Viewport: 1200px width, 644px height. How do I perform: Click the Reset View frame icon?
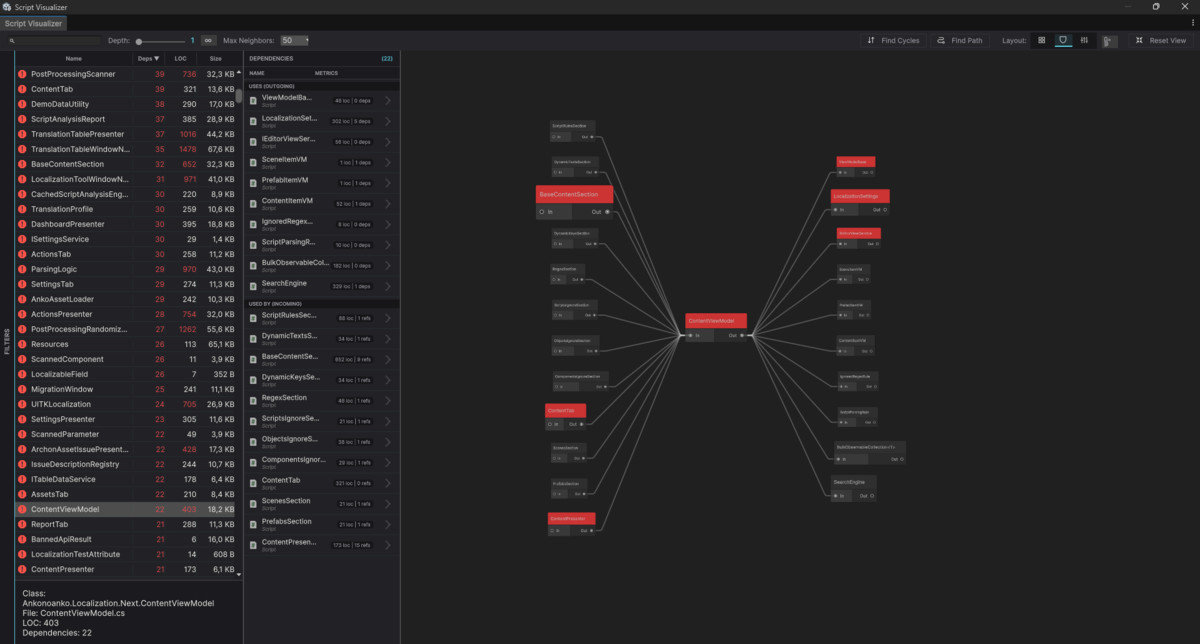[1139, 40]
